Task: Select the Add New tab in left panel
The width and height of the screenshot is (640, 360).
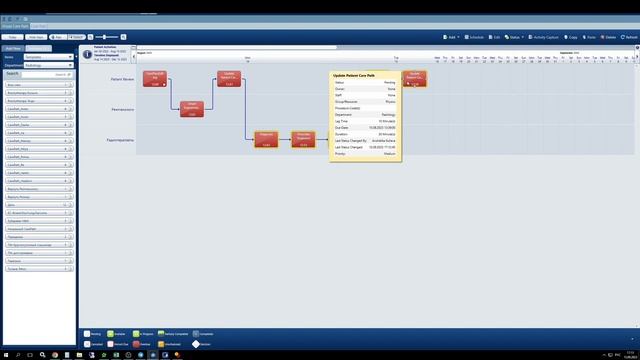Action: tap(13, 49)
